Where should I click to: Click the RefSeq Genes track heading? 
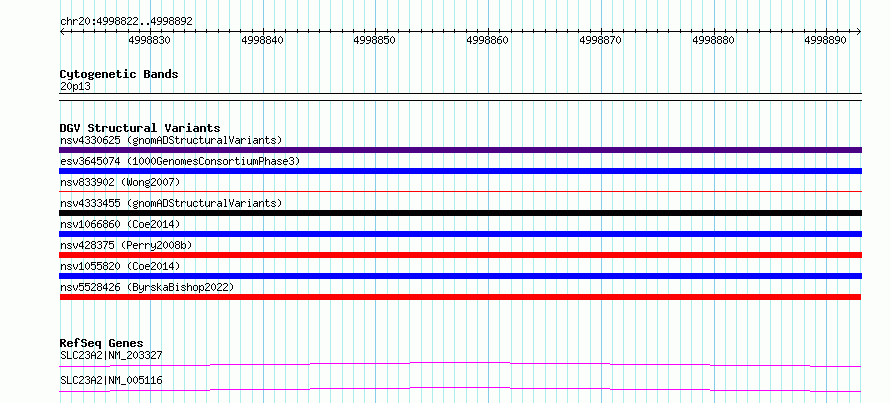click(102, 343)
